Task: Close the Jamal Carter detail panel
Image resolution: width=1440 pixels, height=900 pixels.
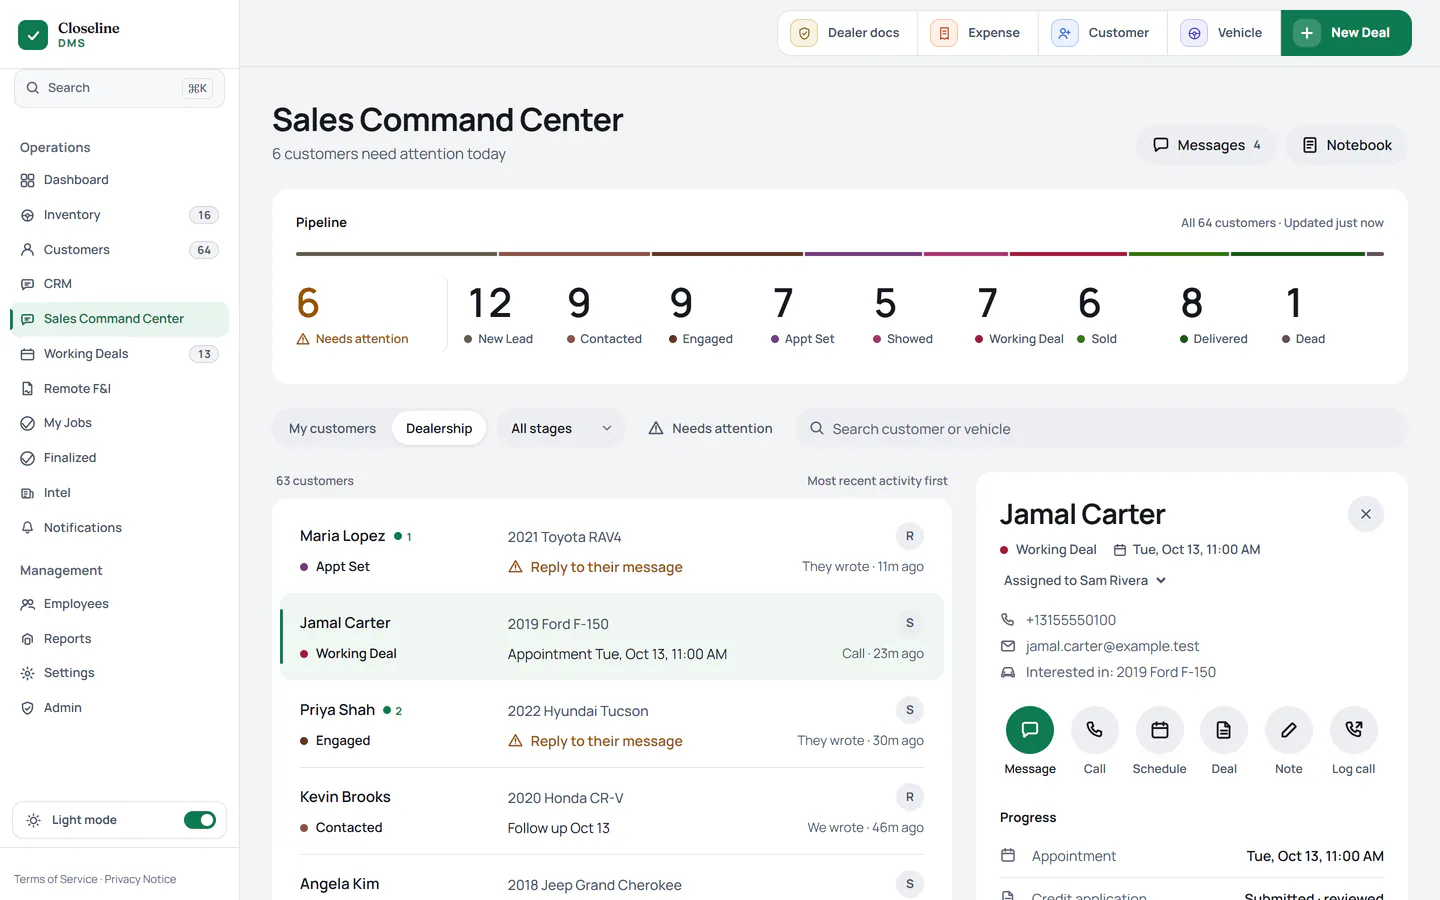Action: coord(1366,514)
